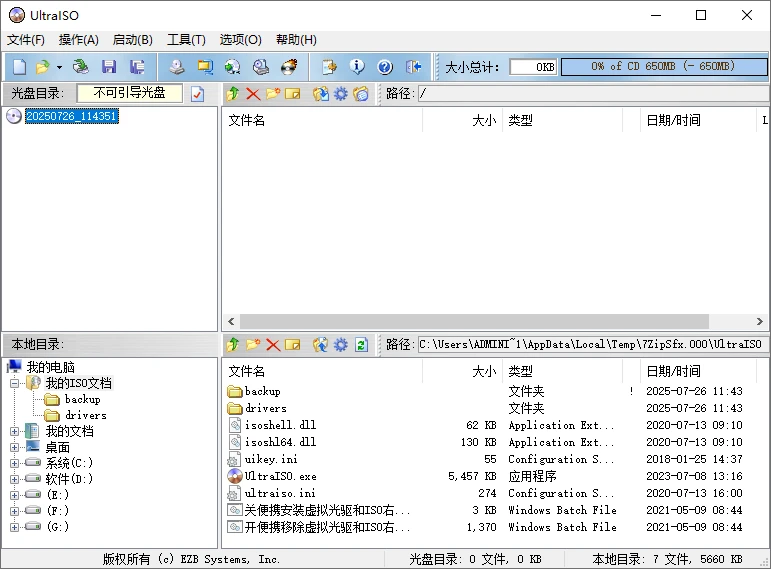Click the gear properties icon in disc toolbar

[340, 93]
